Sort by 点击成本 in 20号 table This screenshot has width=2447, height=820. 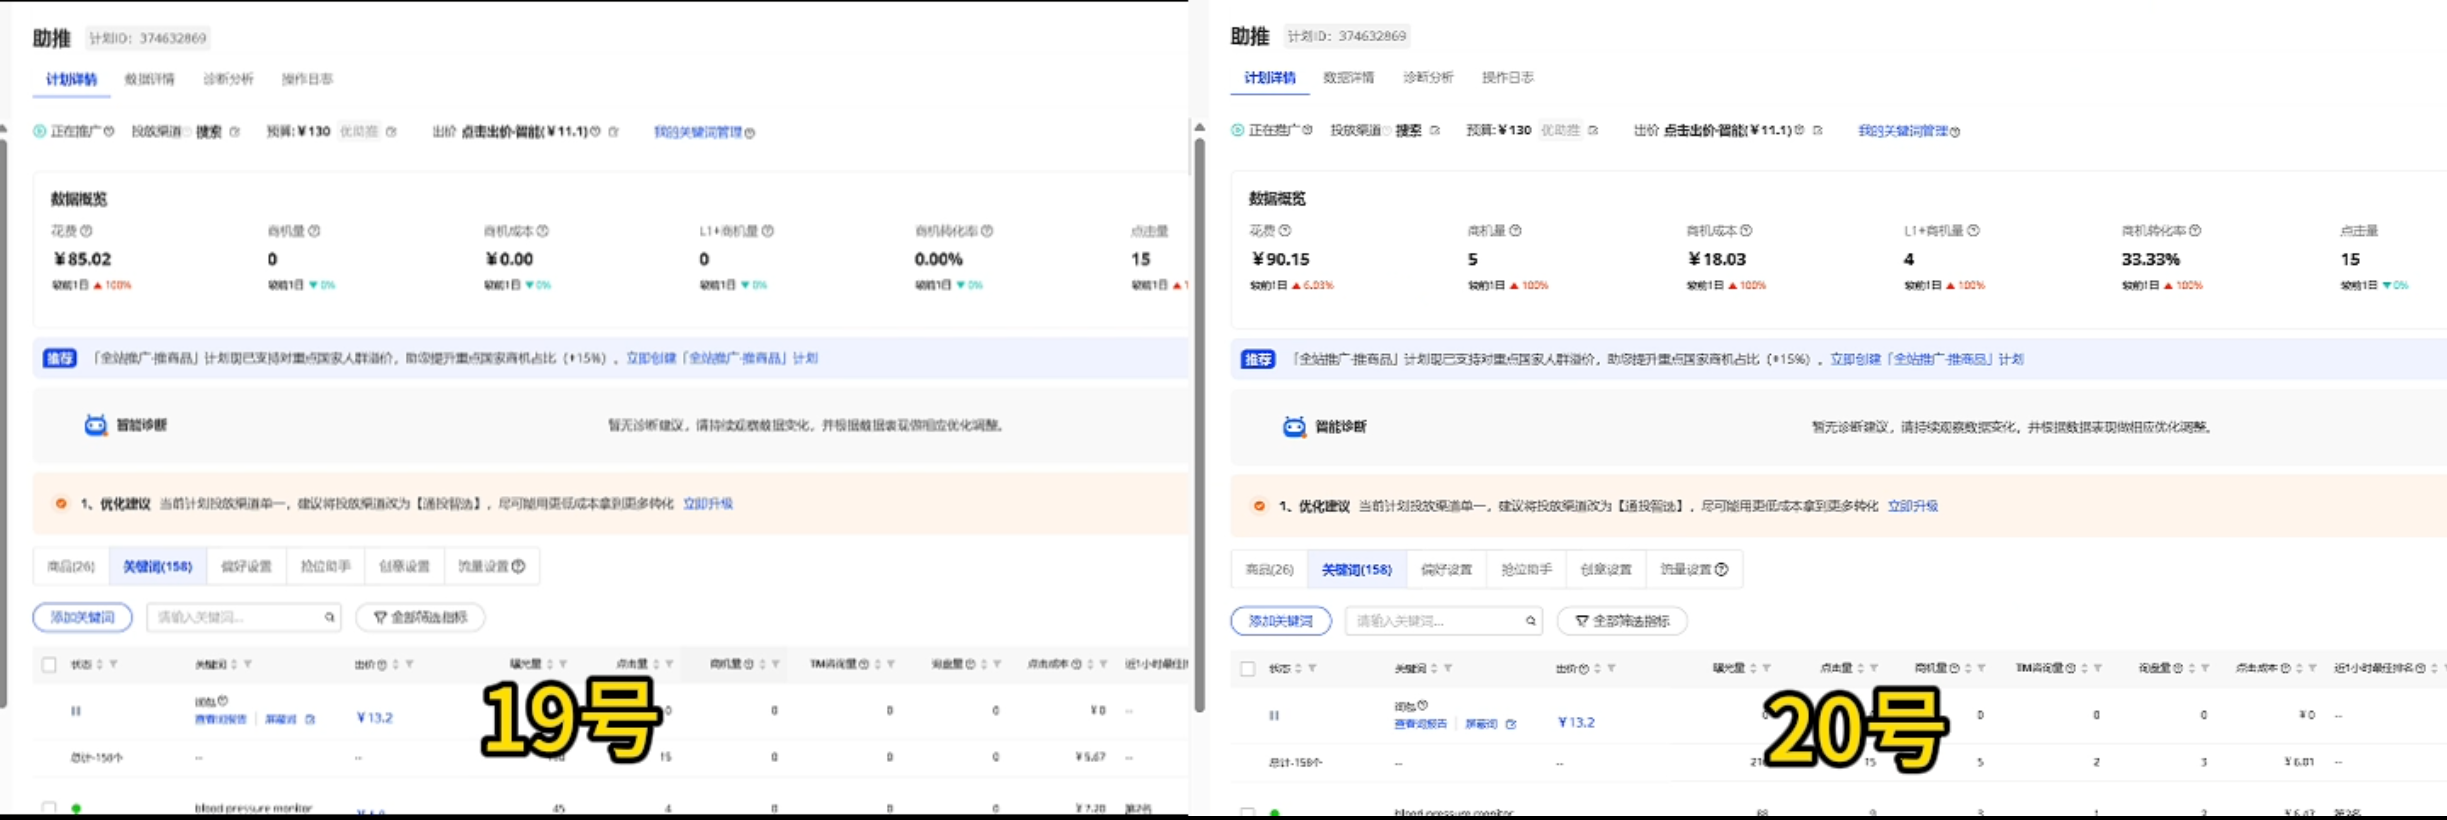(x=2299, y=668)
